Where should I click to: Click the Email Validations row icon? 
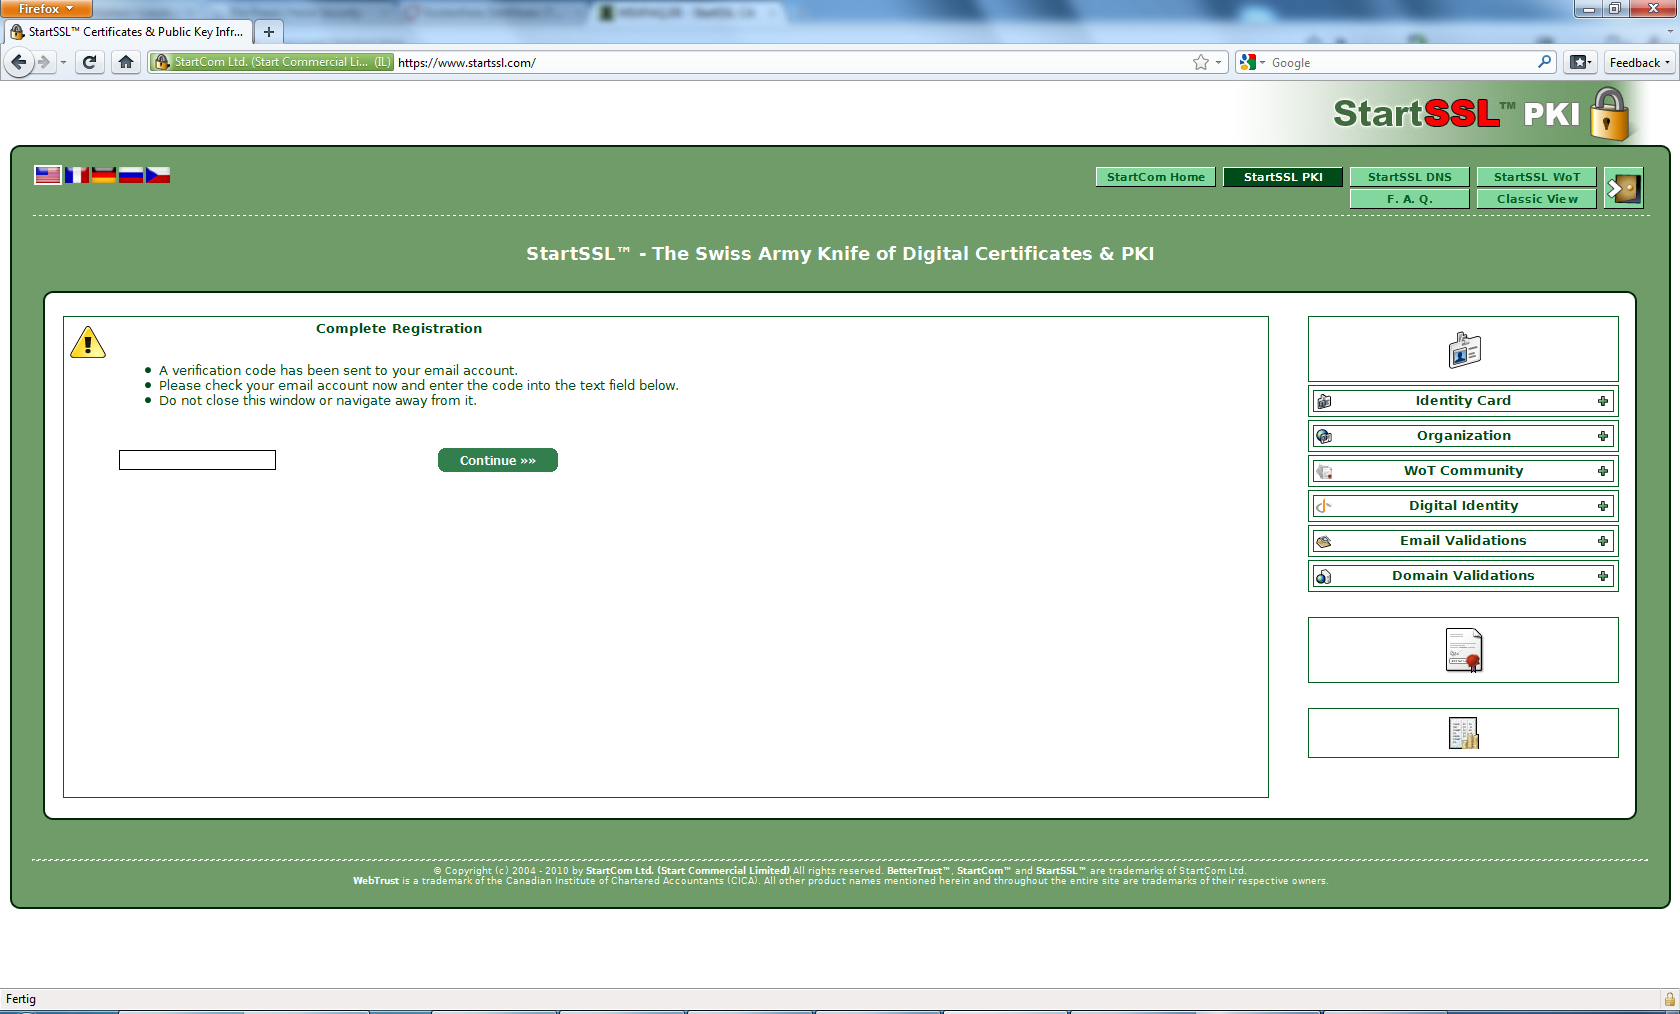(x=1324, y=541)
